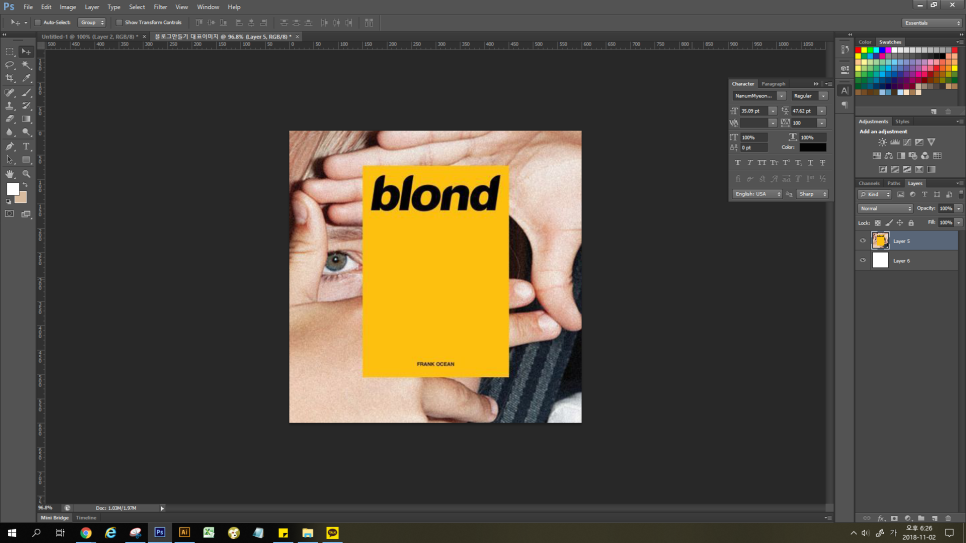This screenshot has width=966, height=543.
Task: Open the font size dropdown arrow
Action: (773, 111)
